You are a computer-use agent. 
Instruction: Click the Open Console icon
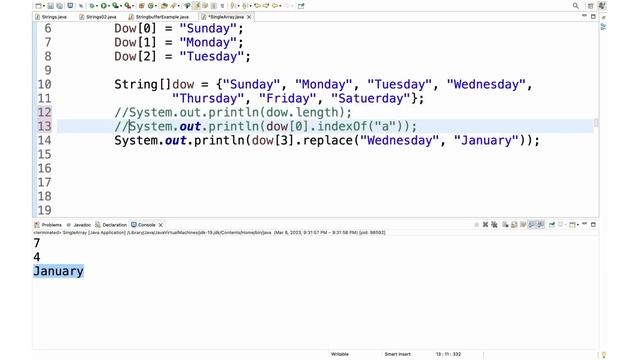click(x=572, y=224)
